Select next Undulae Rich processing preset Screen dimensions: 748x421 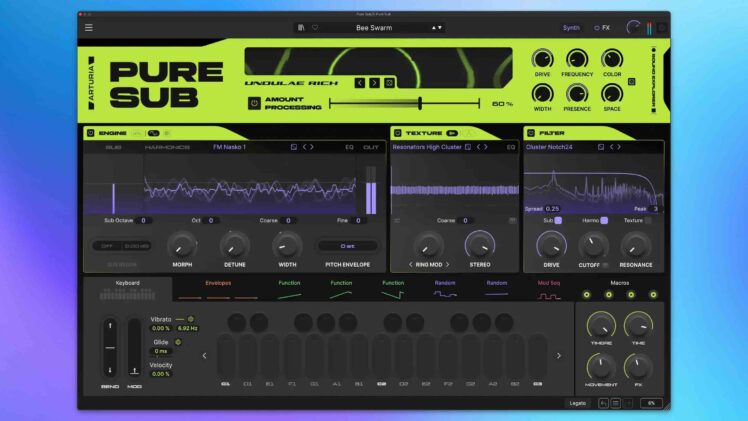point(374,83)
